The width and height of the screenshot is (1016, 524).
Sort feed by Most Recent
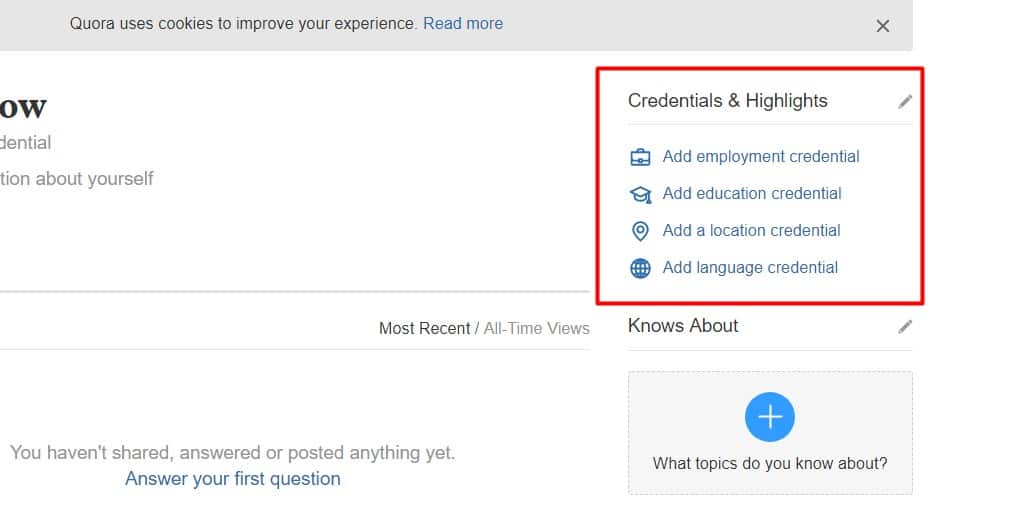click(424, 328)
